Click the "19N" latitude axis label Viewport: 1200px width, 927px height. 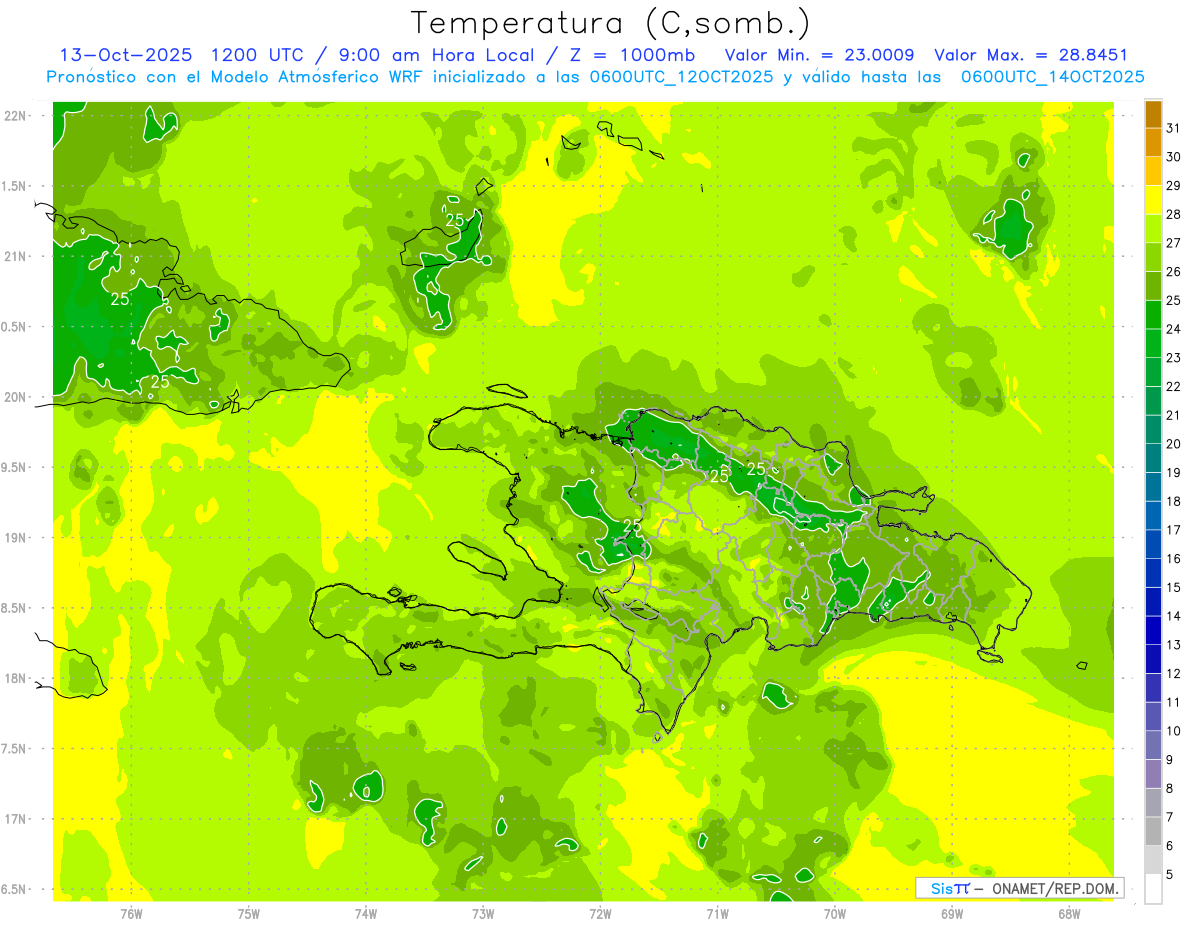coord(15,538)
